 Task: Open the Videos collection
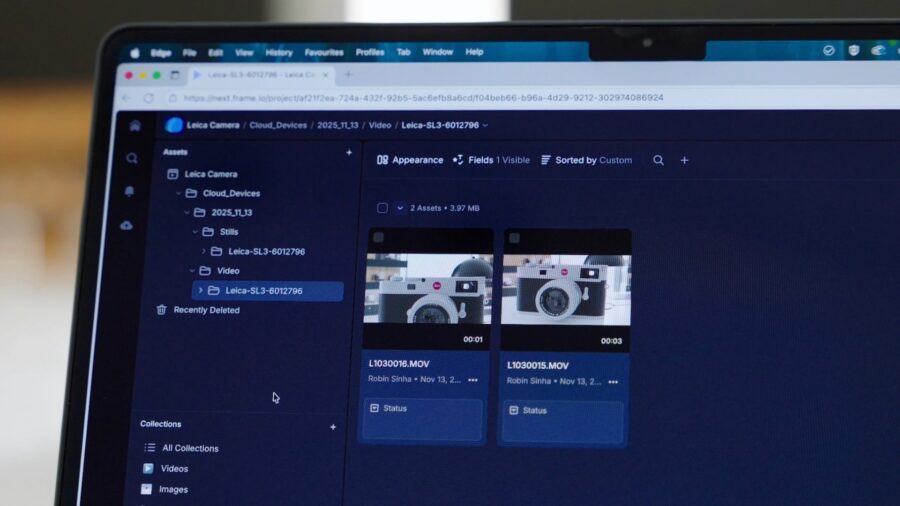[x=174, y=469]
